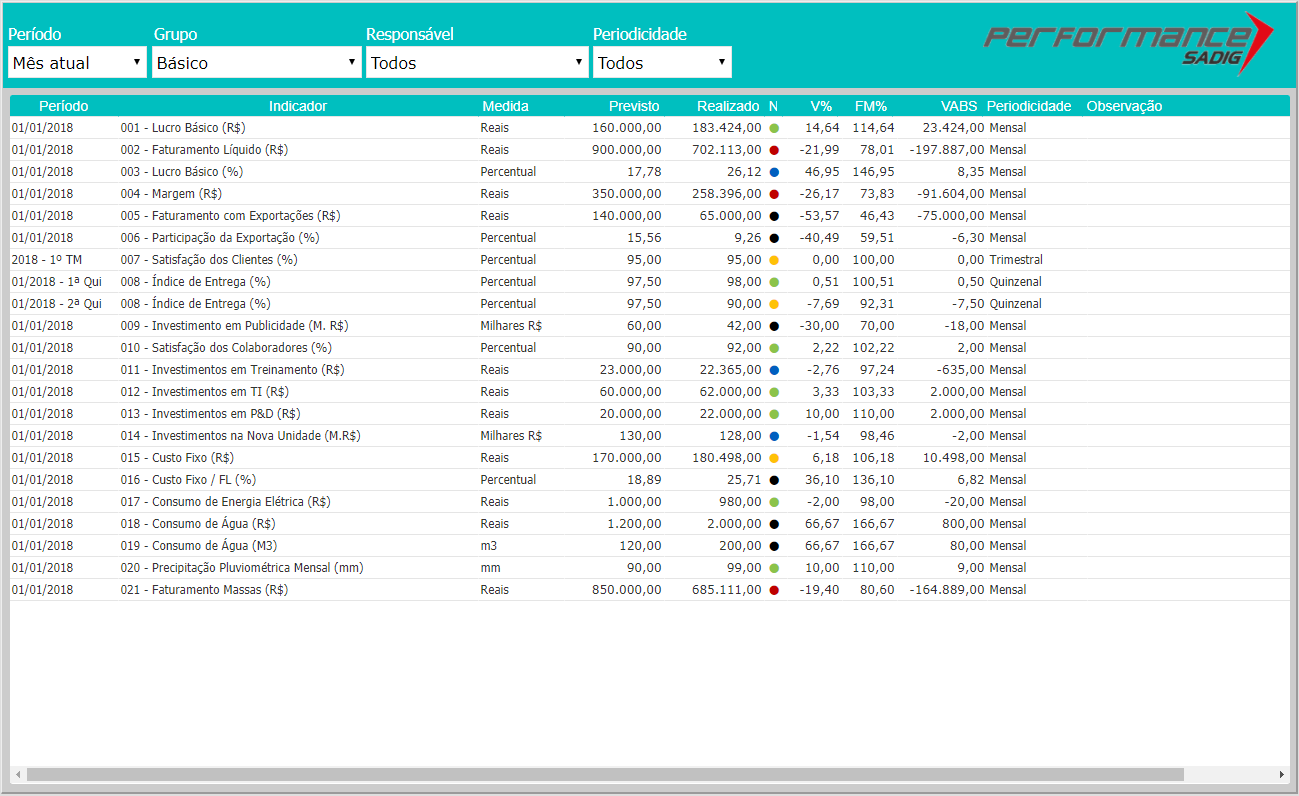1299x796 pixels.
Task: Click blue status dot for Lucro Básico (%)
Action: 774,172
